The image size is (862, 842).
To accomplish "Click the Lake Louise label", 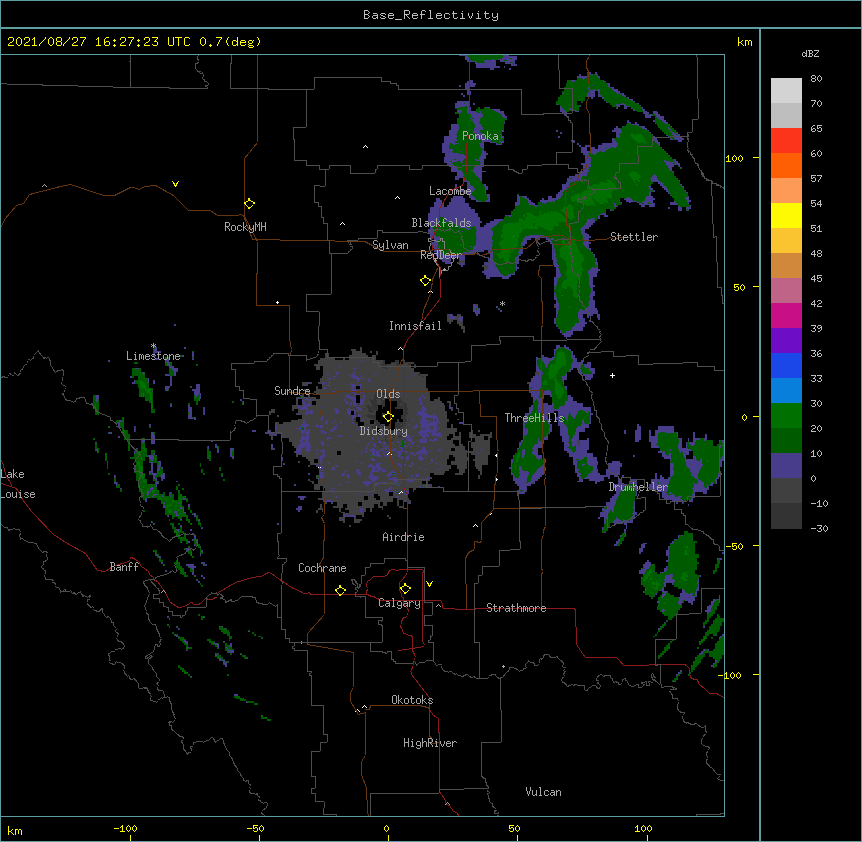I will pyautogui.click(x=18, y=484).
